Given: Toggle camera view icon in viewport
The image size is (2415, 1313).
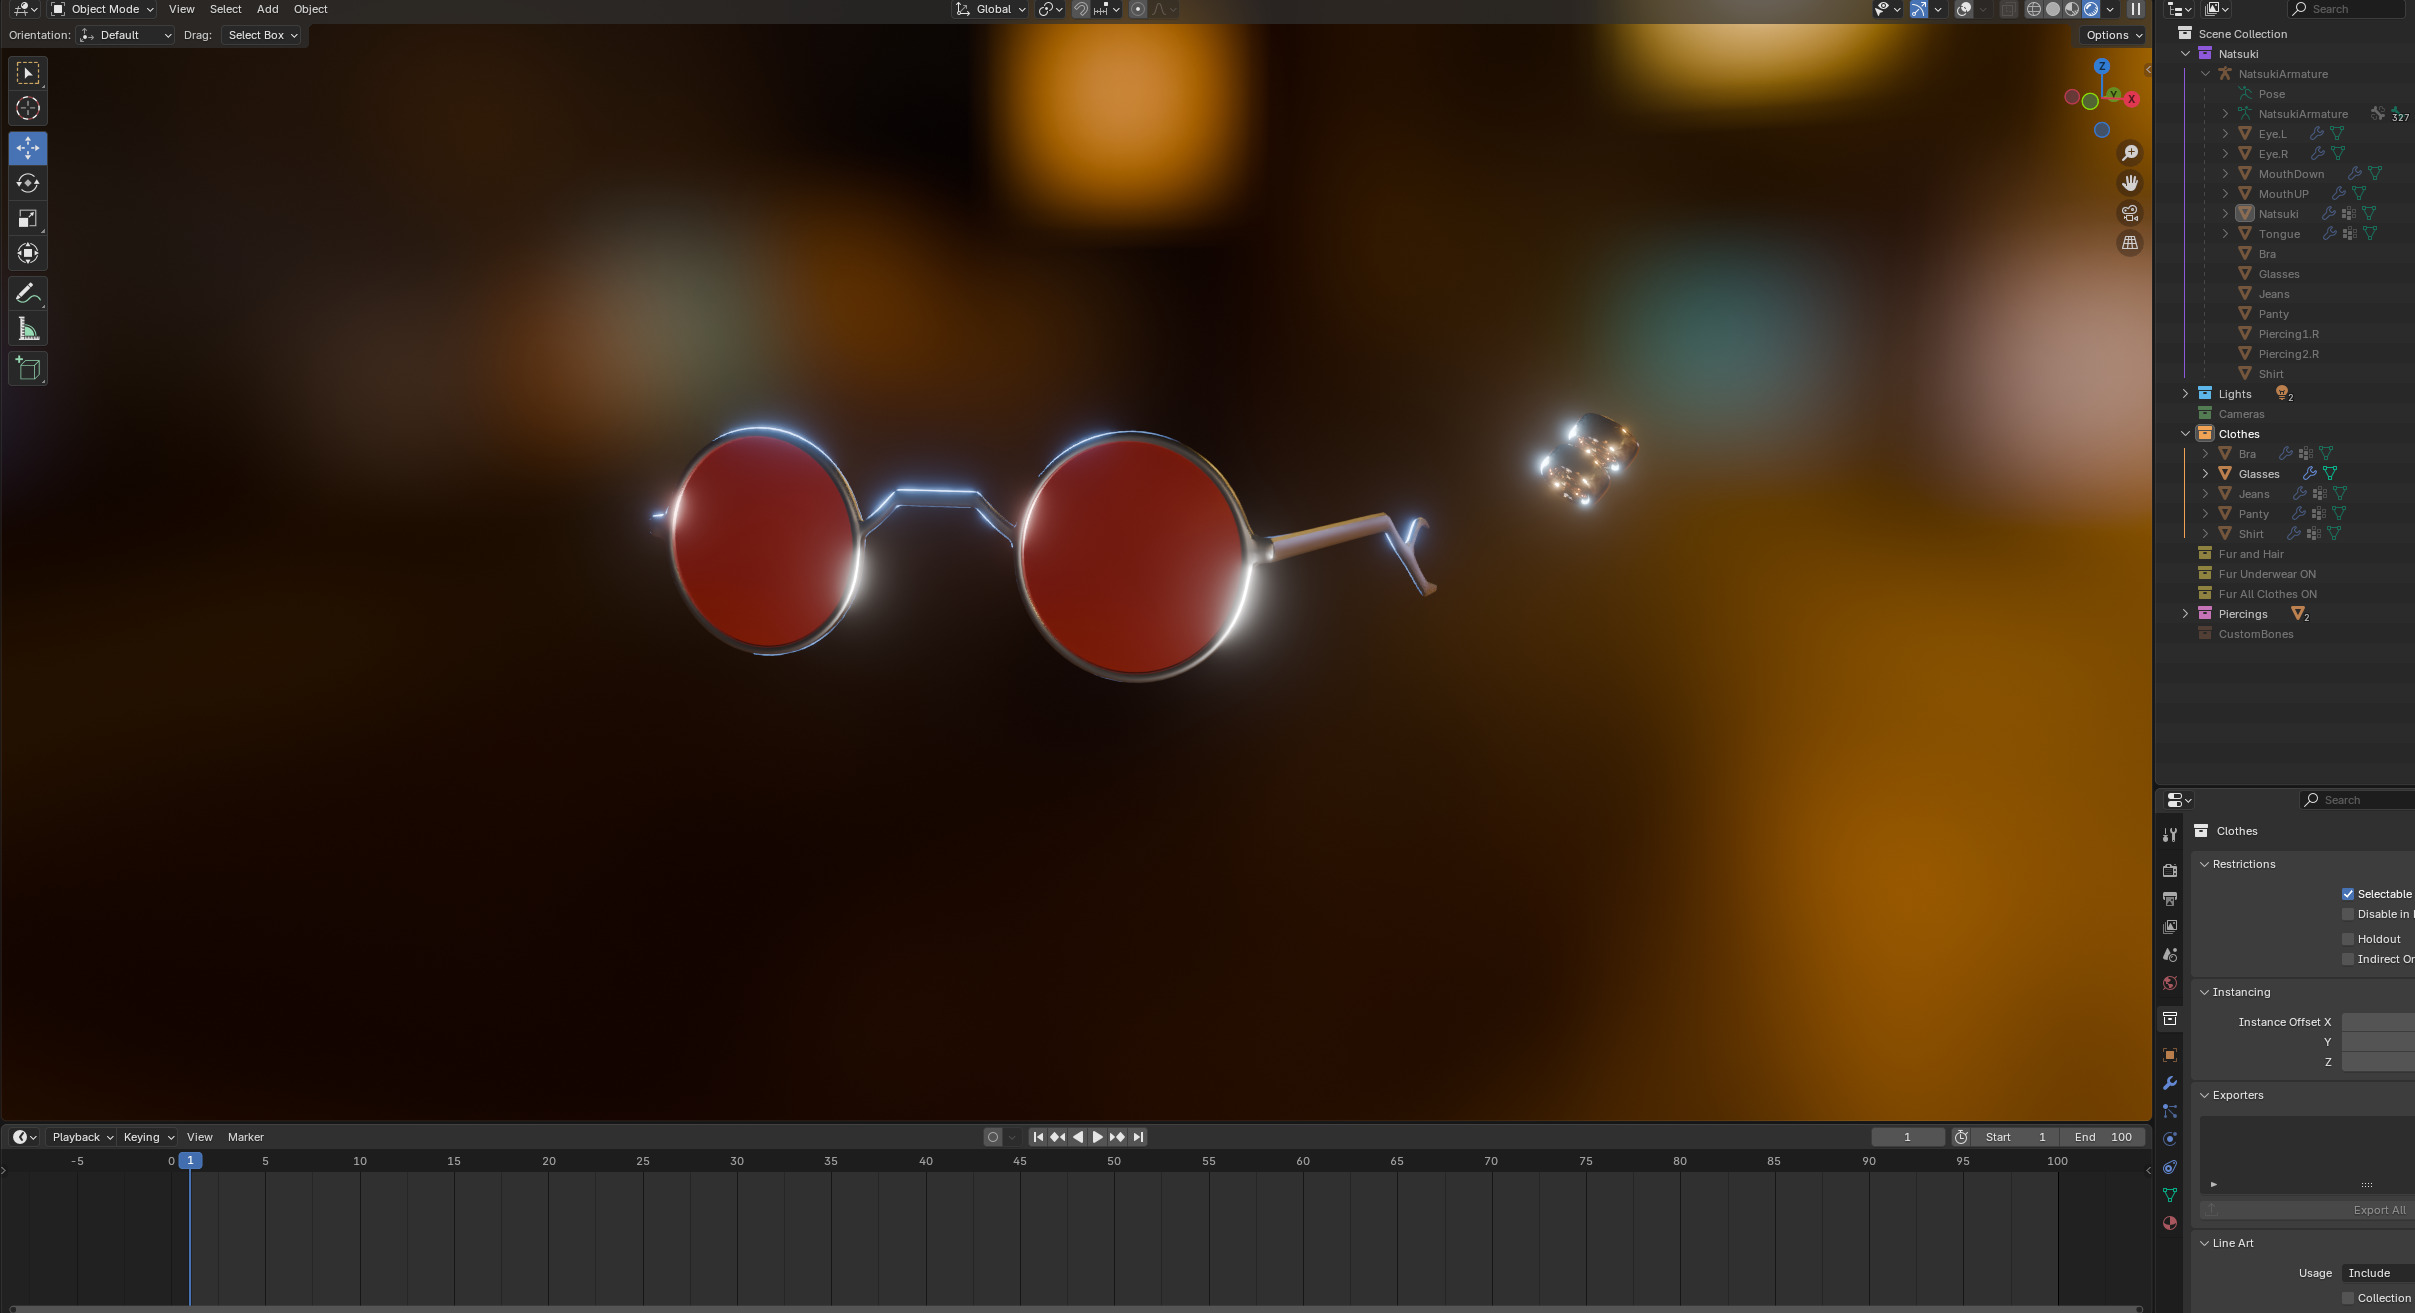Looking at the screenshot, I should (x=2130, y=213).
